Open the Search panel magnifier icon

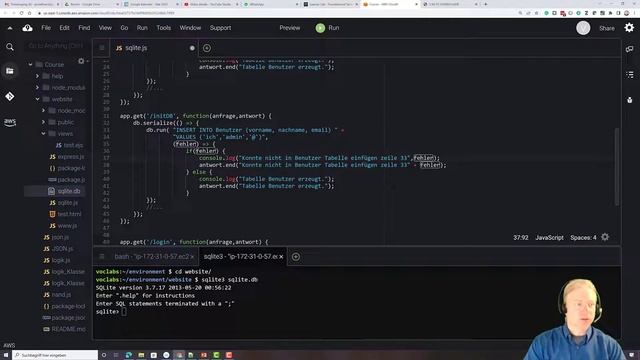(x=10, y=47)
